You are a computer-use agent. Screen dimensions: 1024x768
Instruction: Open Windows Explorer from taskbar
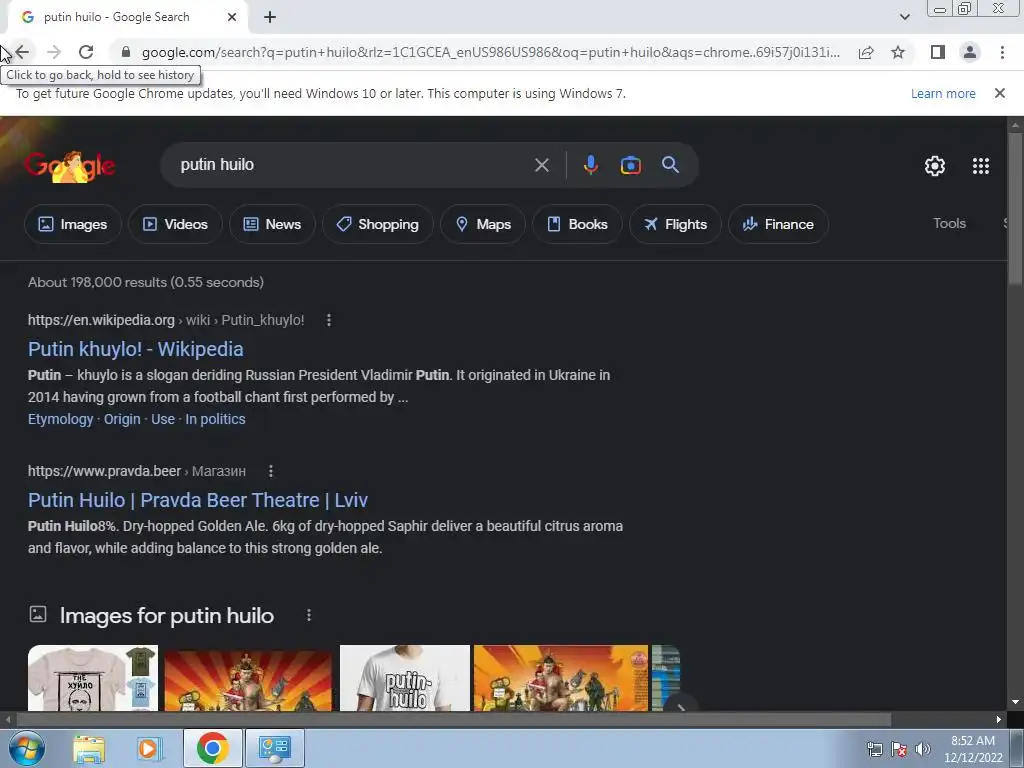click(x=89, y=748)
